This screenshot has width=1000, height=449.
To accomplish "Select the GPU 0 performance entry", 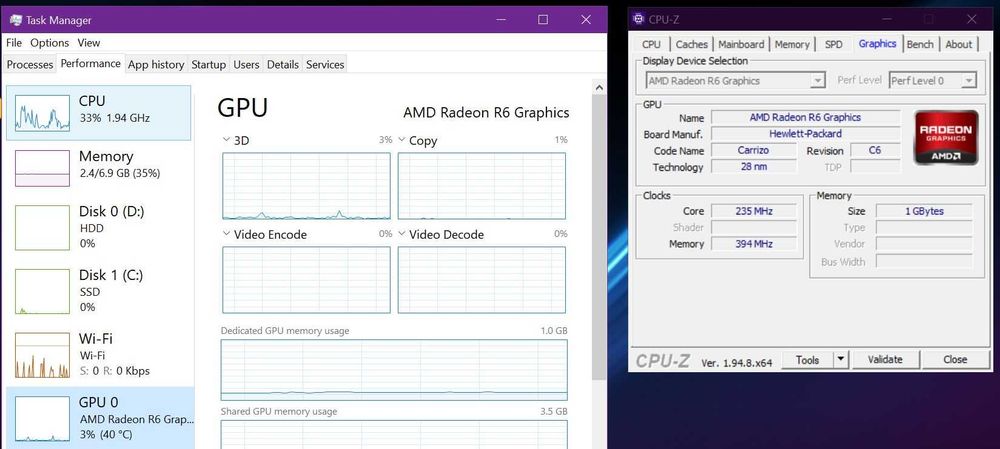I will pyautogui.click(x=99, y=418).
